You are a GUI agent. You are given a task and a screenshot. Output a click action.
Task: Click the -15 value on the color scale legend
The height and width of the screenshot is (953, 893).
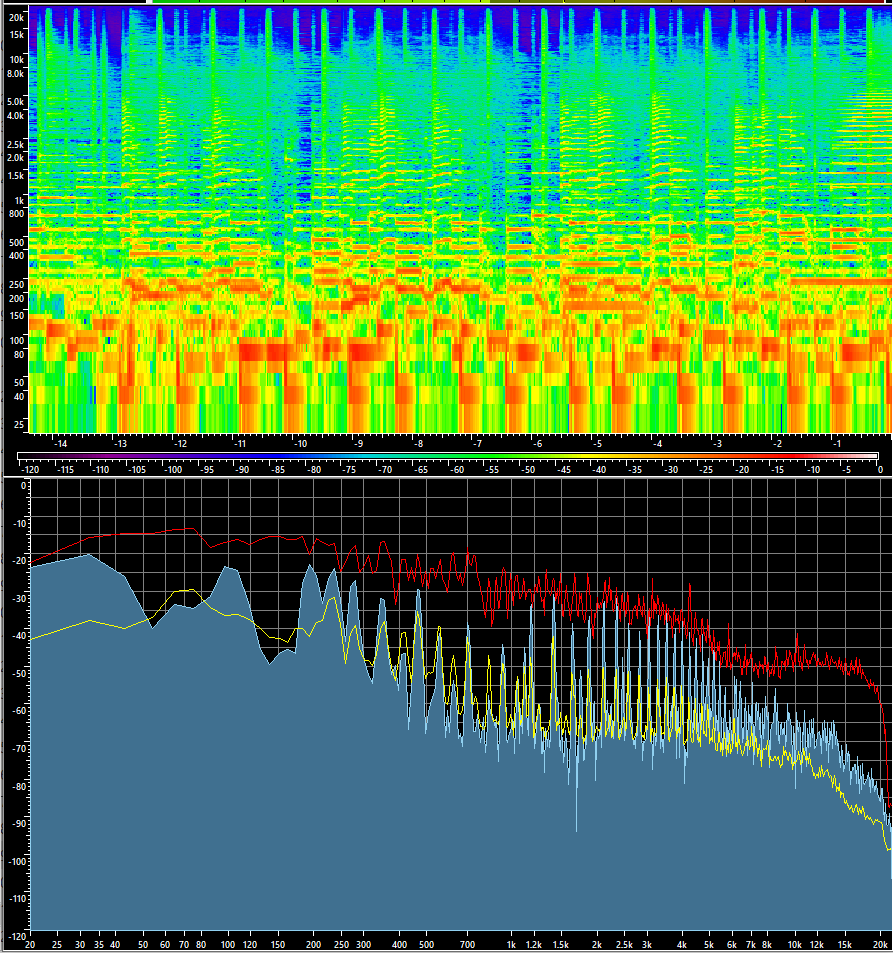pos(777,470)
